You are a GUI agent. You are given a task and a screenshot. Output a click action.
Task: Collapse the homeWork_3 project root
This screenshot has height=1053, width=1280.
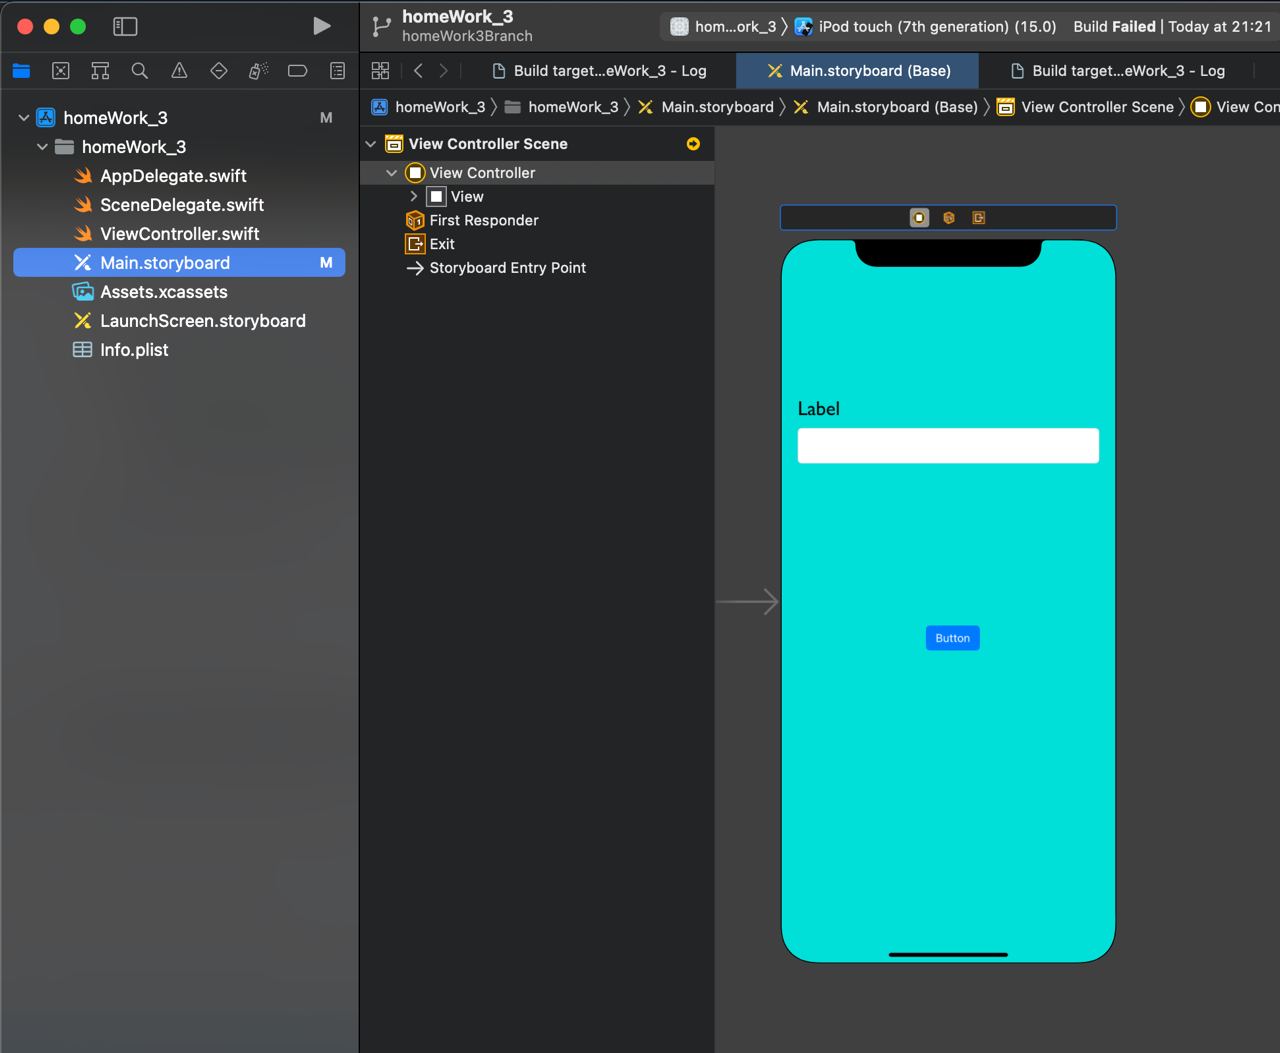pyautogui.click(x=24, y=118)
